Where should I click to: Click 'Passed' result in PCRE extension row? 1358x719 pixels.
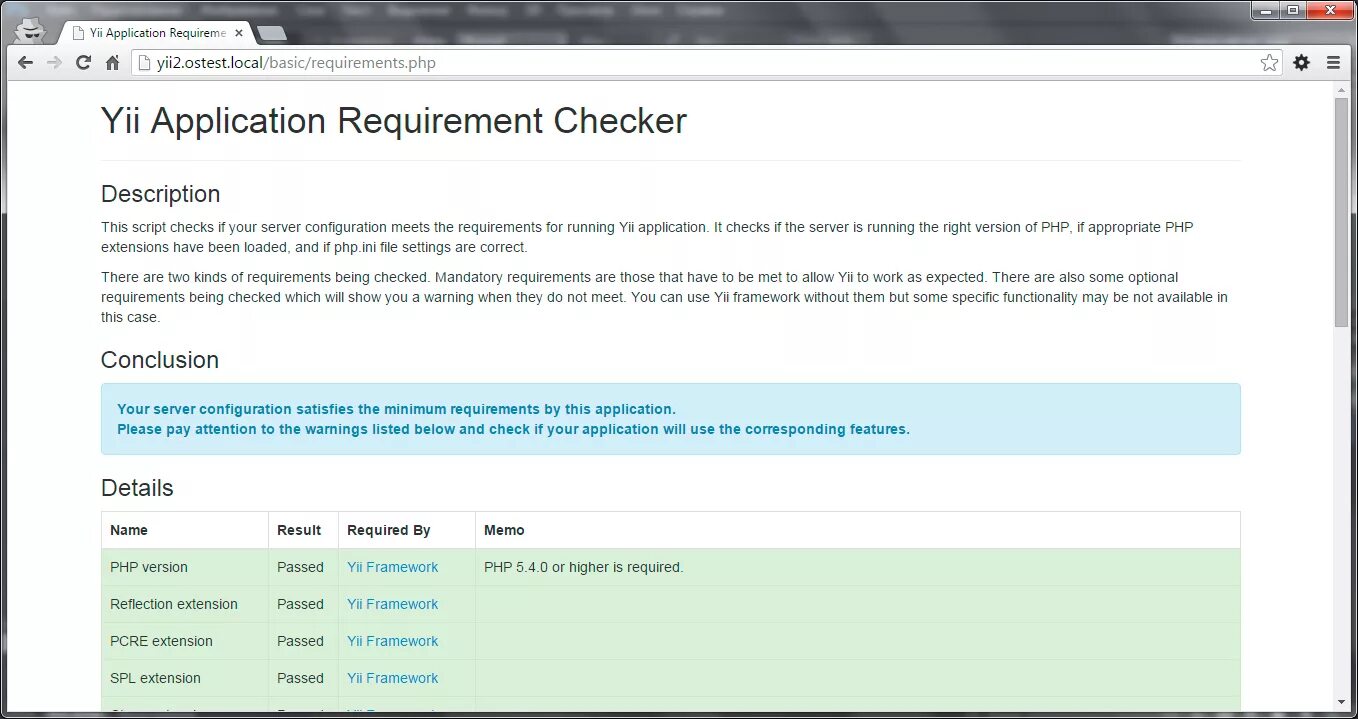300,641
